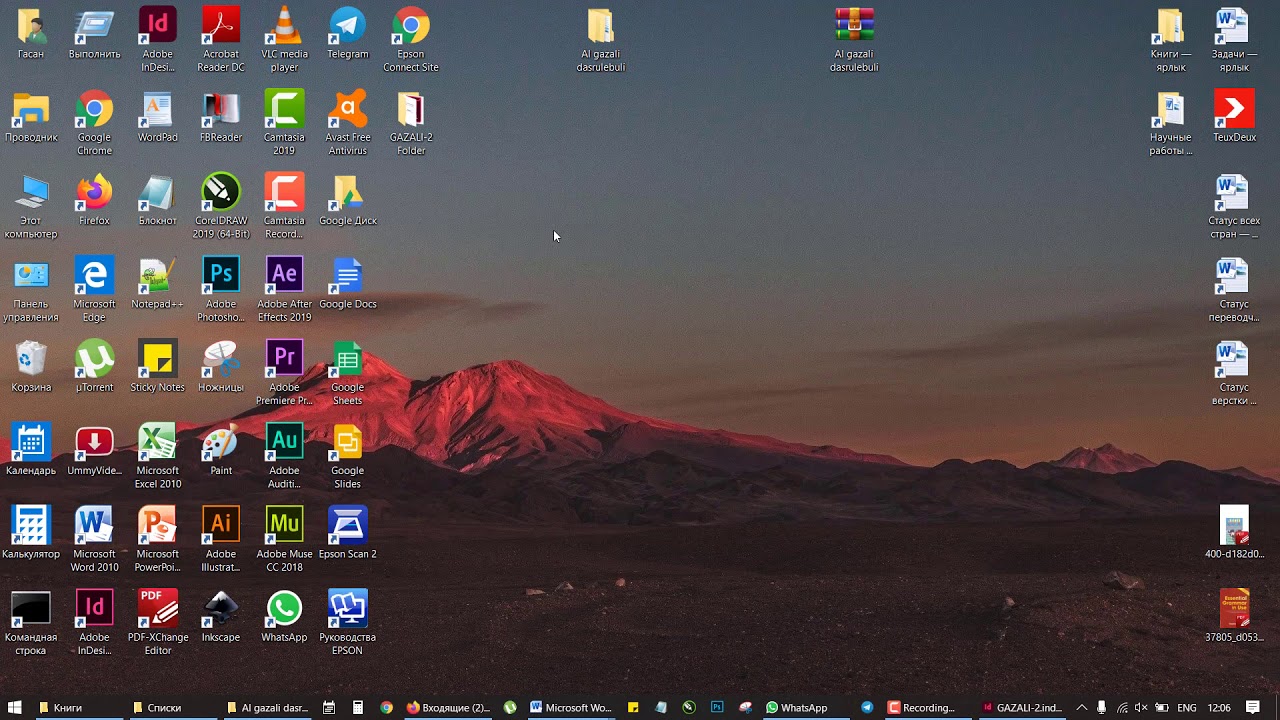This screenshot has width=1280, height=720.
Task: Launch Acrobat Reader DC from the desktop
Action: (x=221, y=40)
